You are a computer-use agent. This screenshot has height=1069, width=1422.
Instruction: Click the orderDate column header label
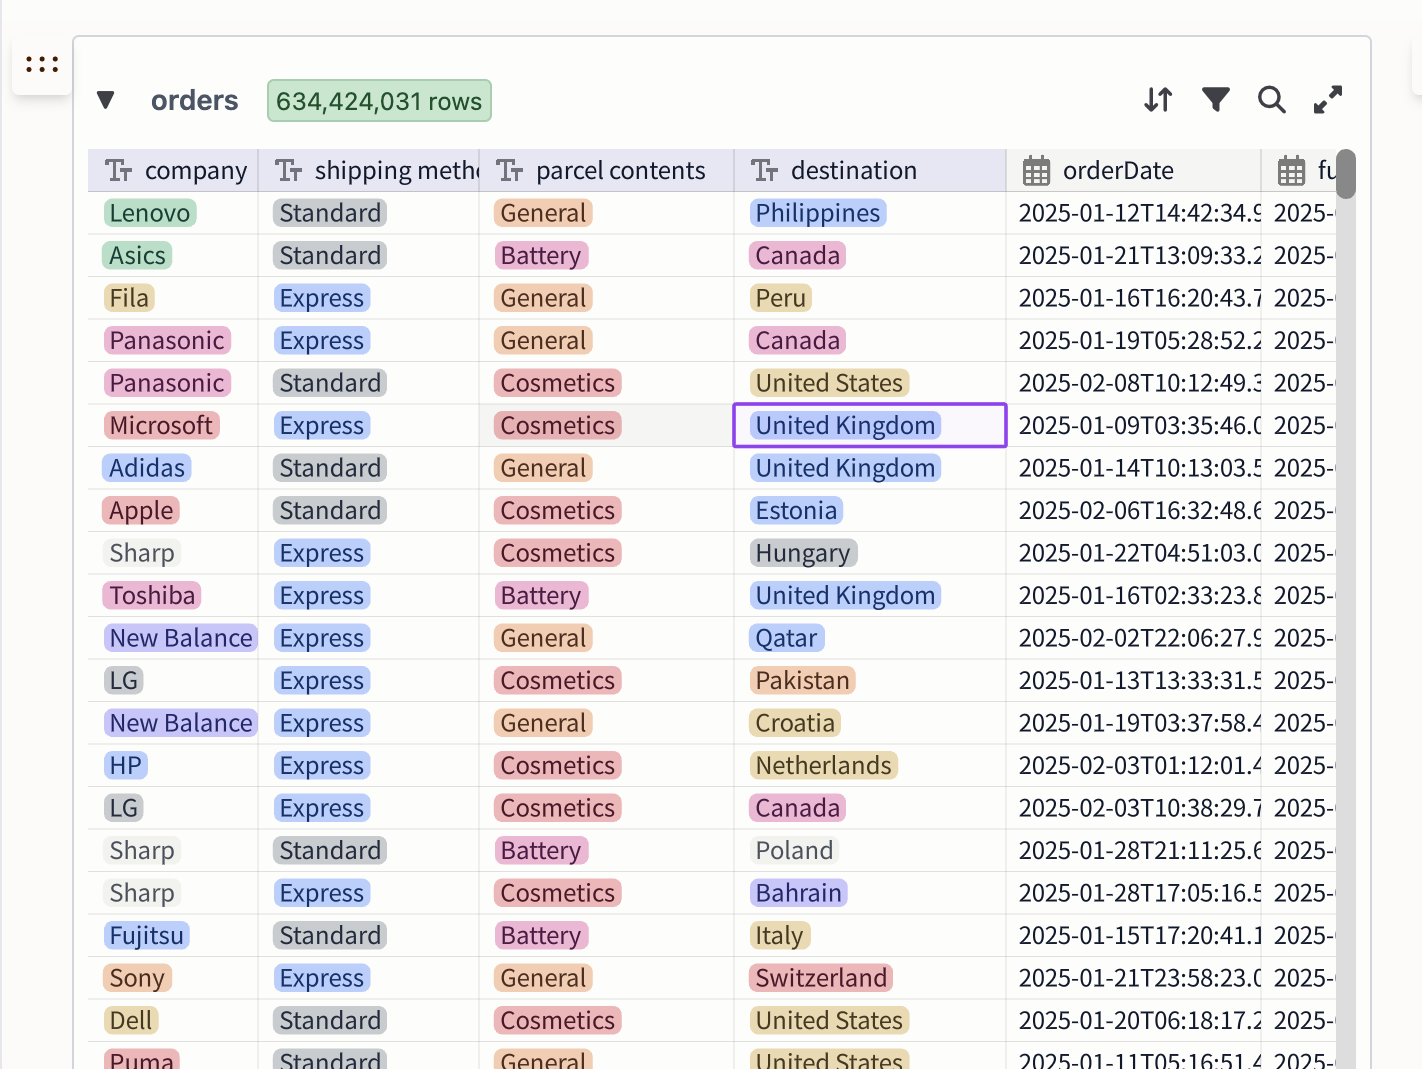(1118, 171)
